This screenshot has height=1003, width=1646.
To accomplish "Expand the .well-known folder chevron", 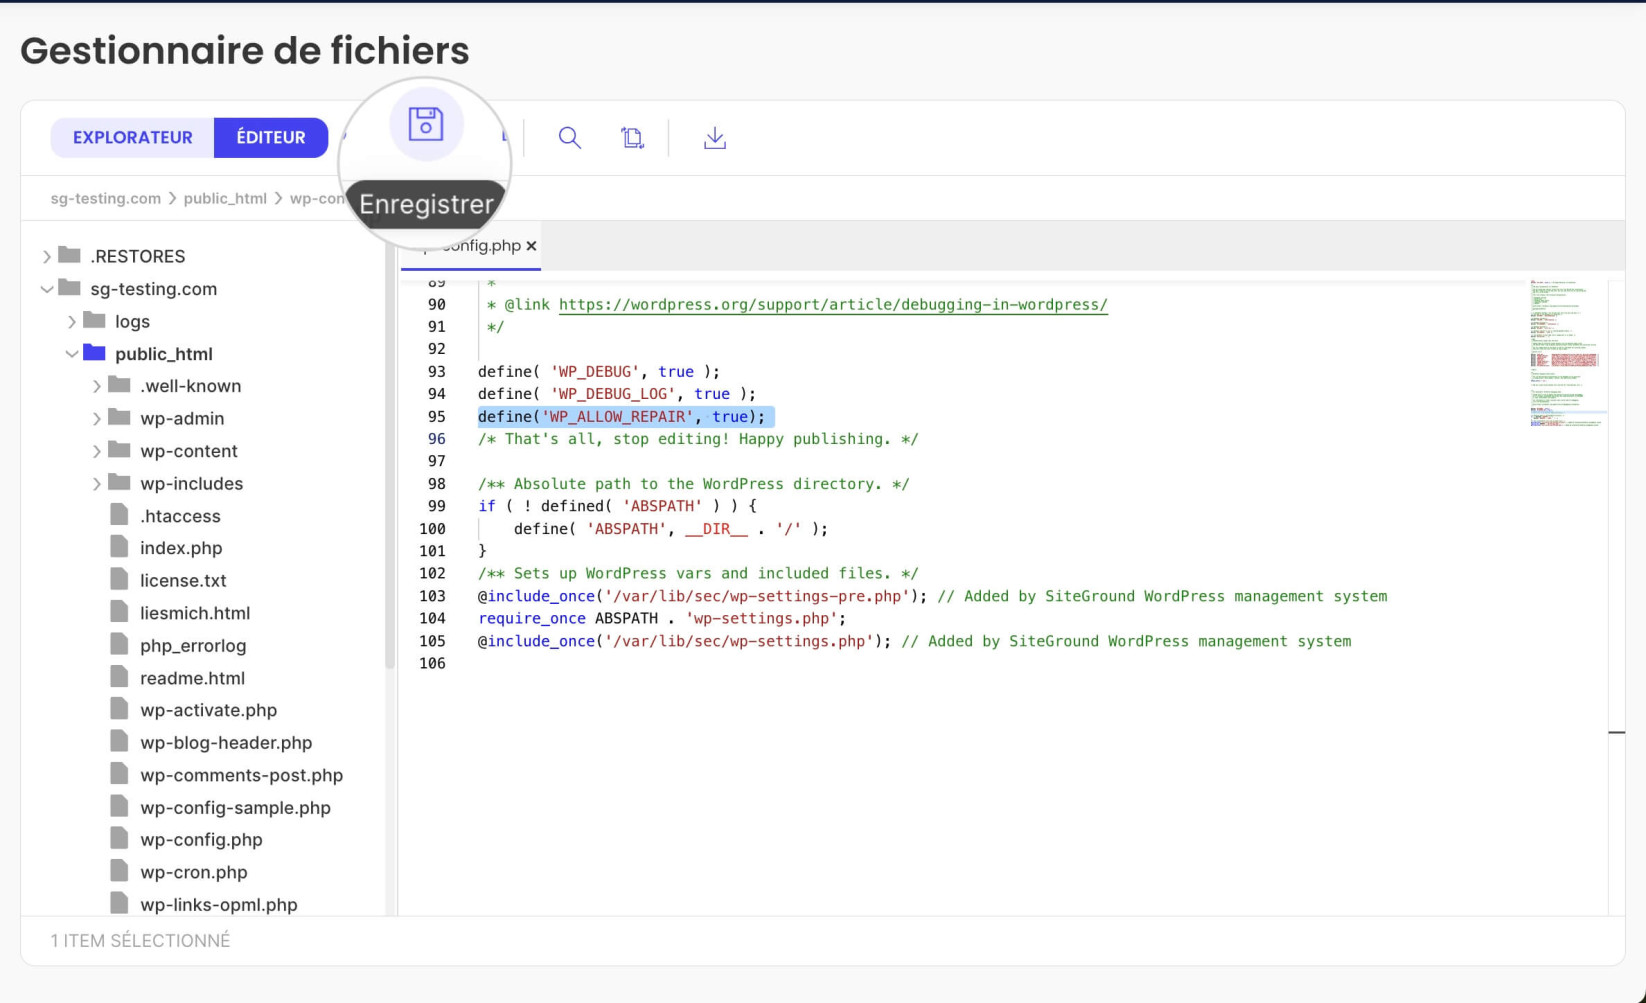I will [x=96, y=386].
